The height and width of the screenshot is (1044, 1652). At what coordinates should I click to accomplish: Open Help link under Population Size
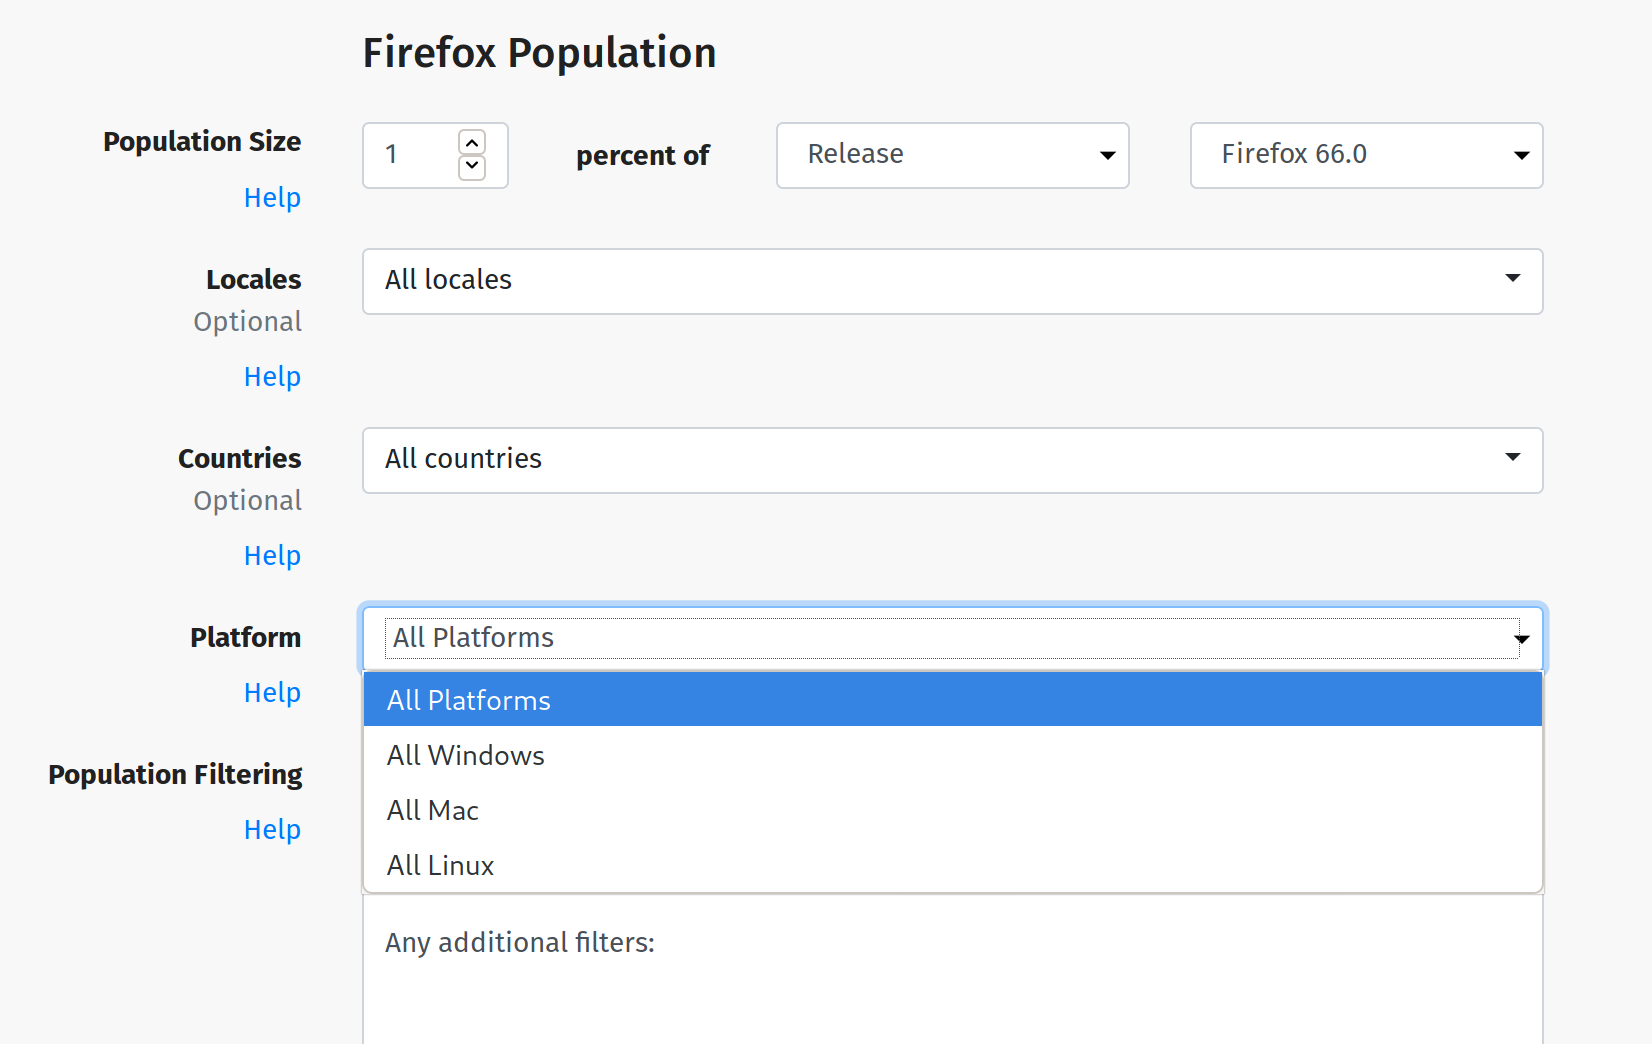[x=272, y=198]
